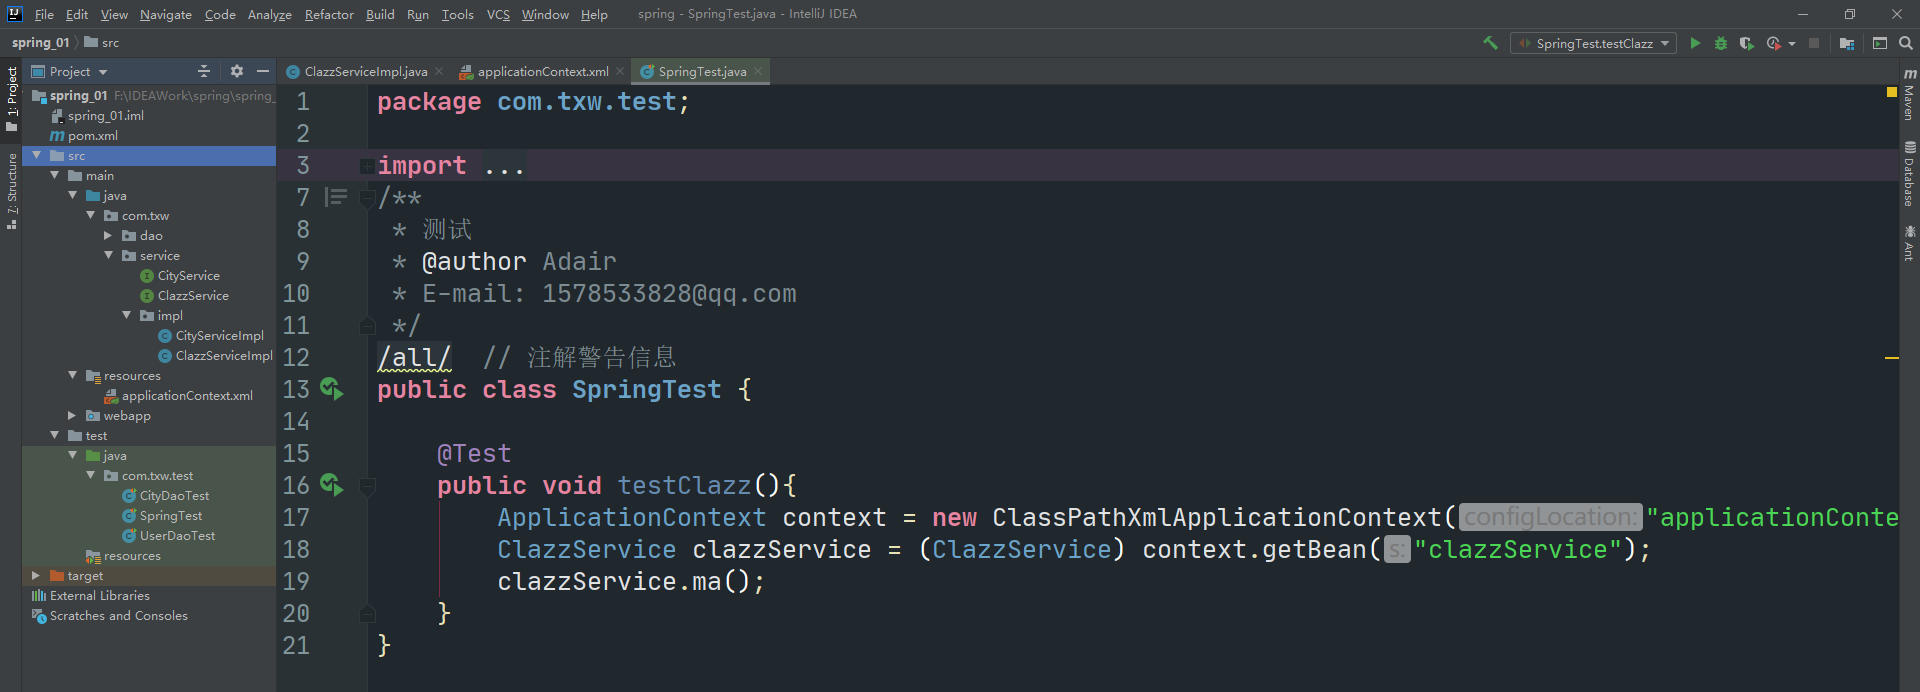Click the doc comment rendering icon at line 7
Viewport: 1920px width, 692px height.
[x=336, y=197]
